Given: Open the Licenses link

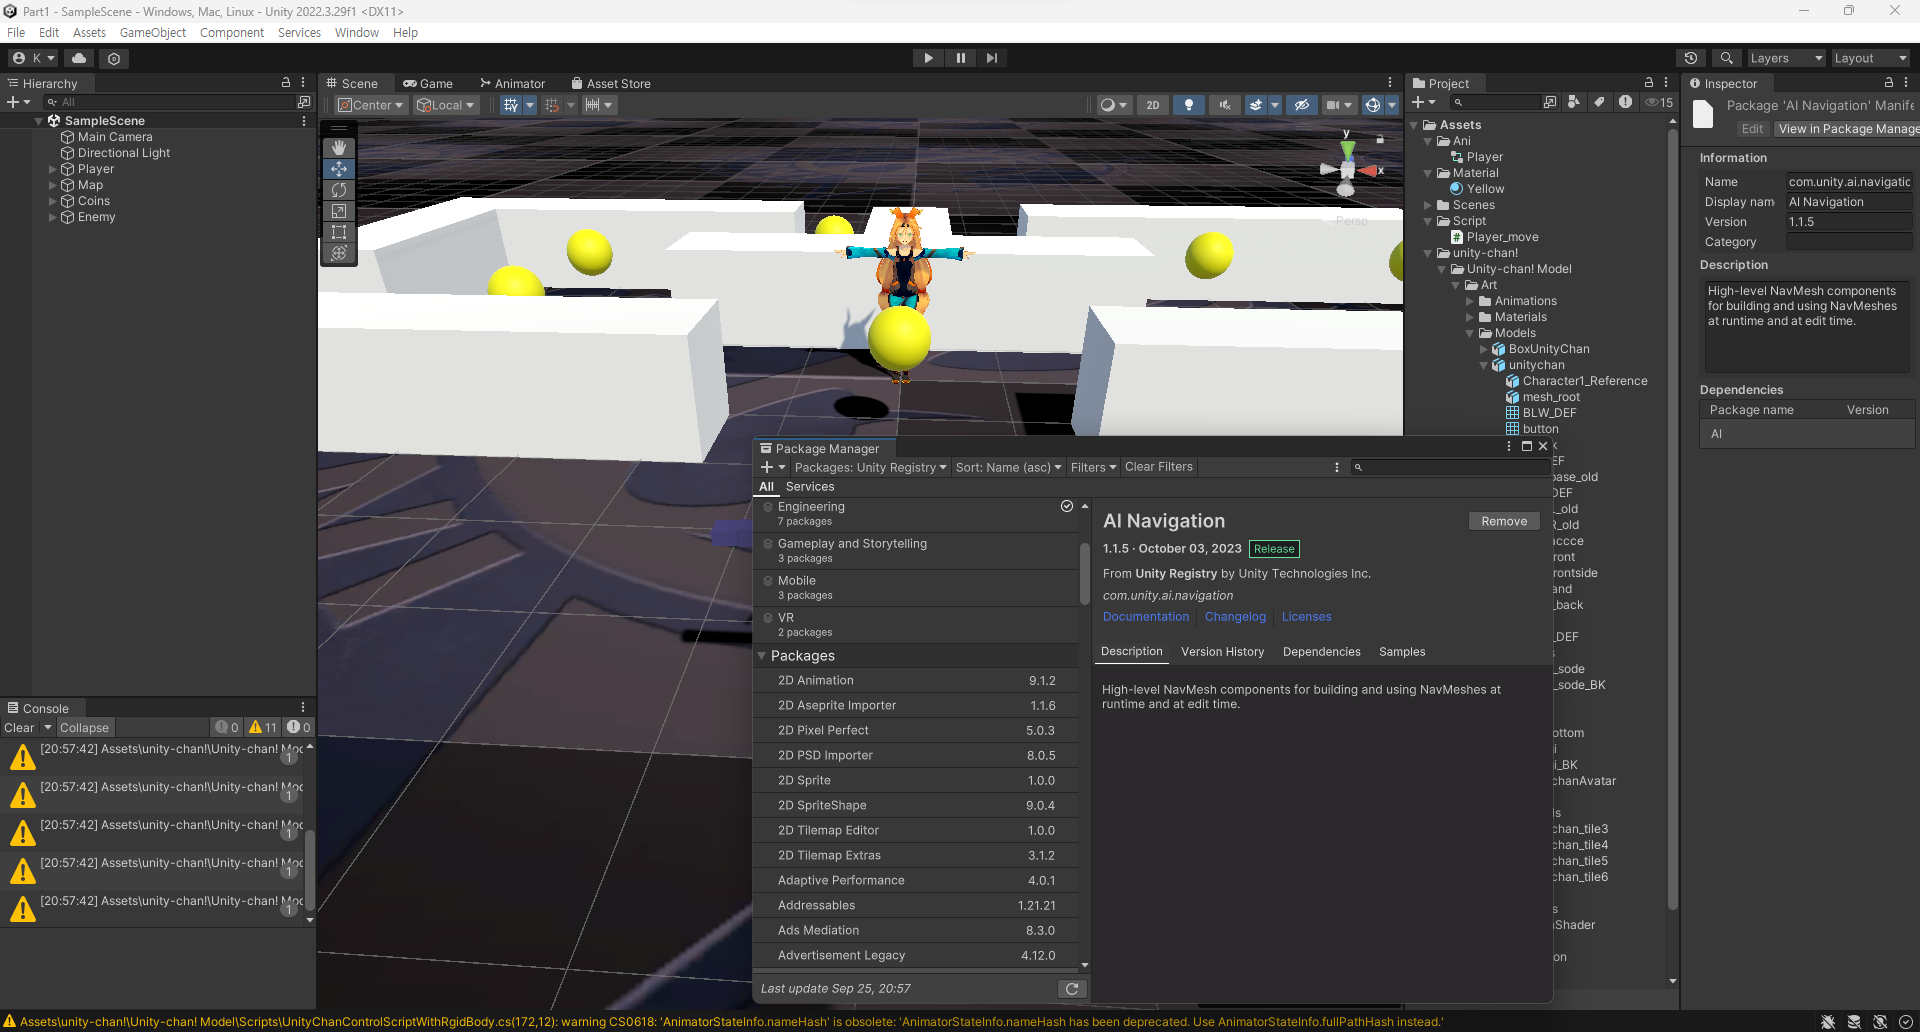Looking at the screenshot, I should click(1307, 617).
